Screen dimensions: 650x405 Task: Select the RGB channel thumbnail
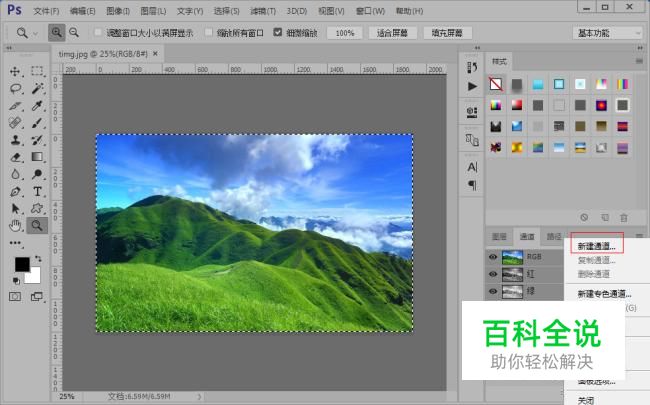(x=512, y=257)
